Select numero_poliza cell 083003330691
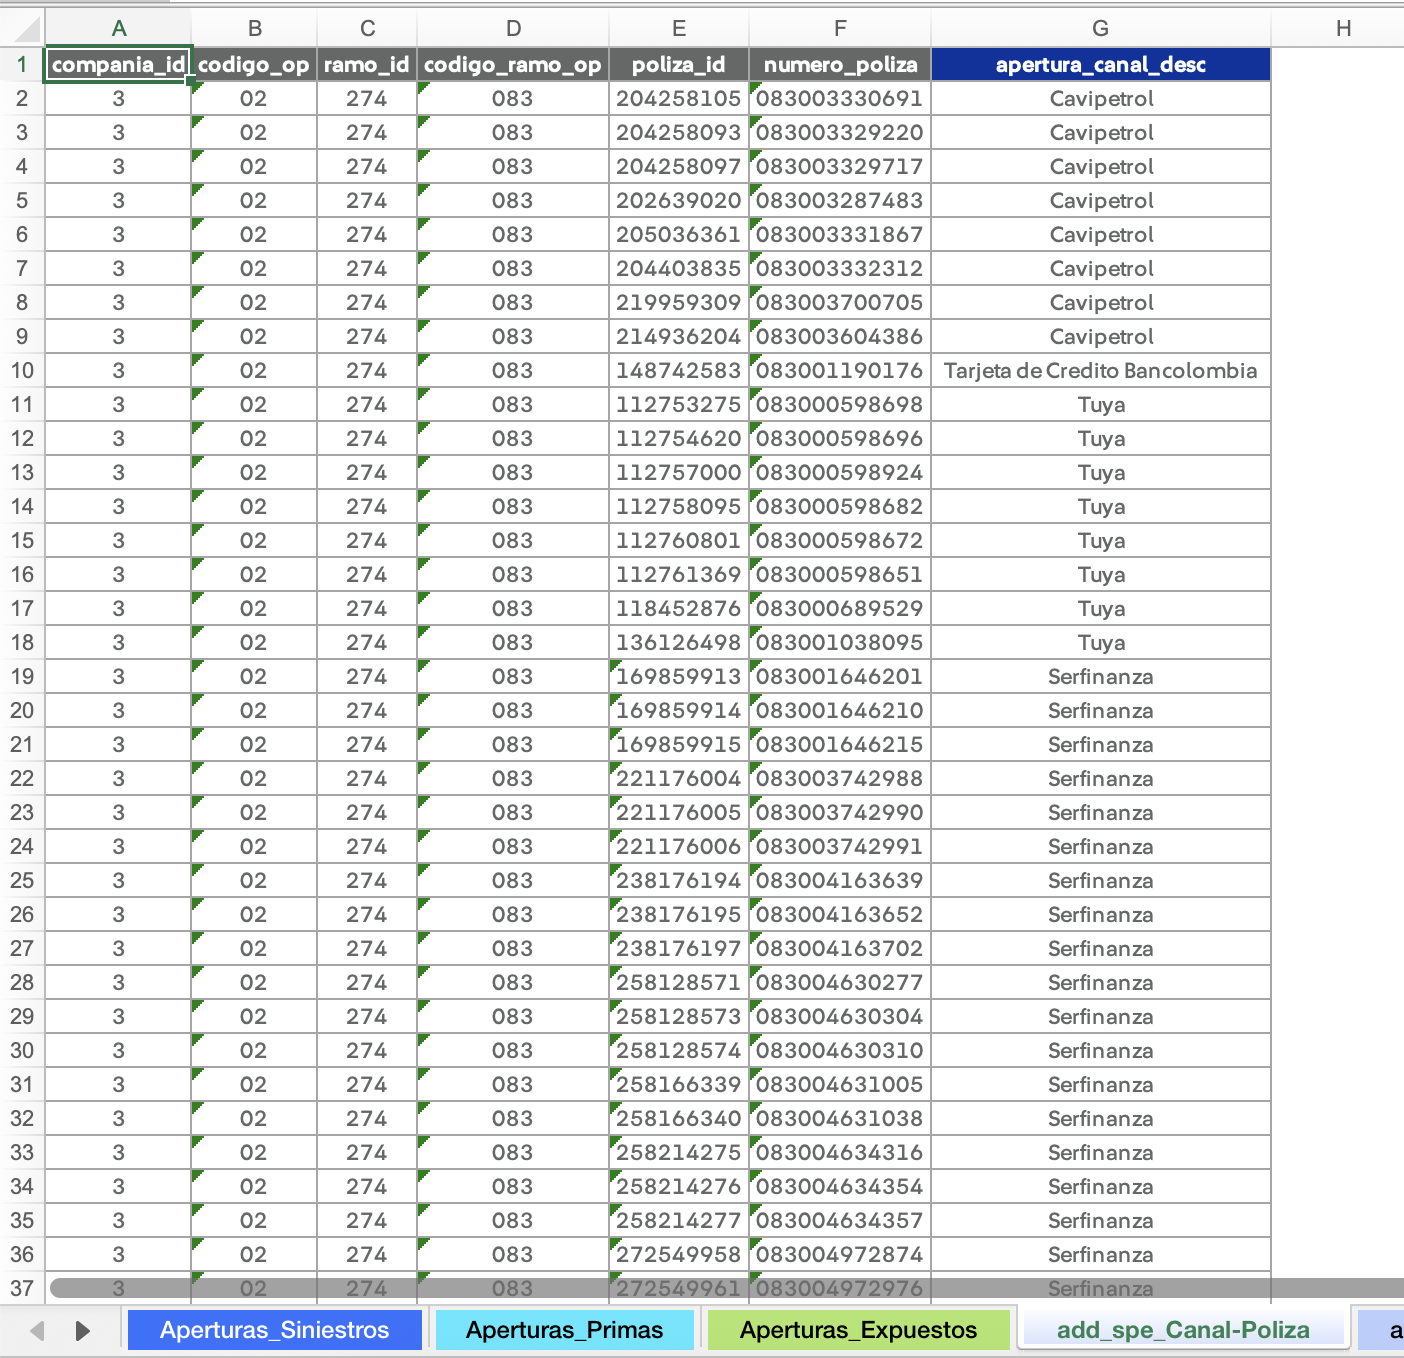 [x=840, y=99]
